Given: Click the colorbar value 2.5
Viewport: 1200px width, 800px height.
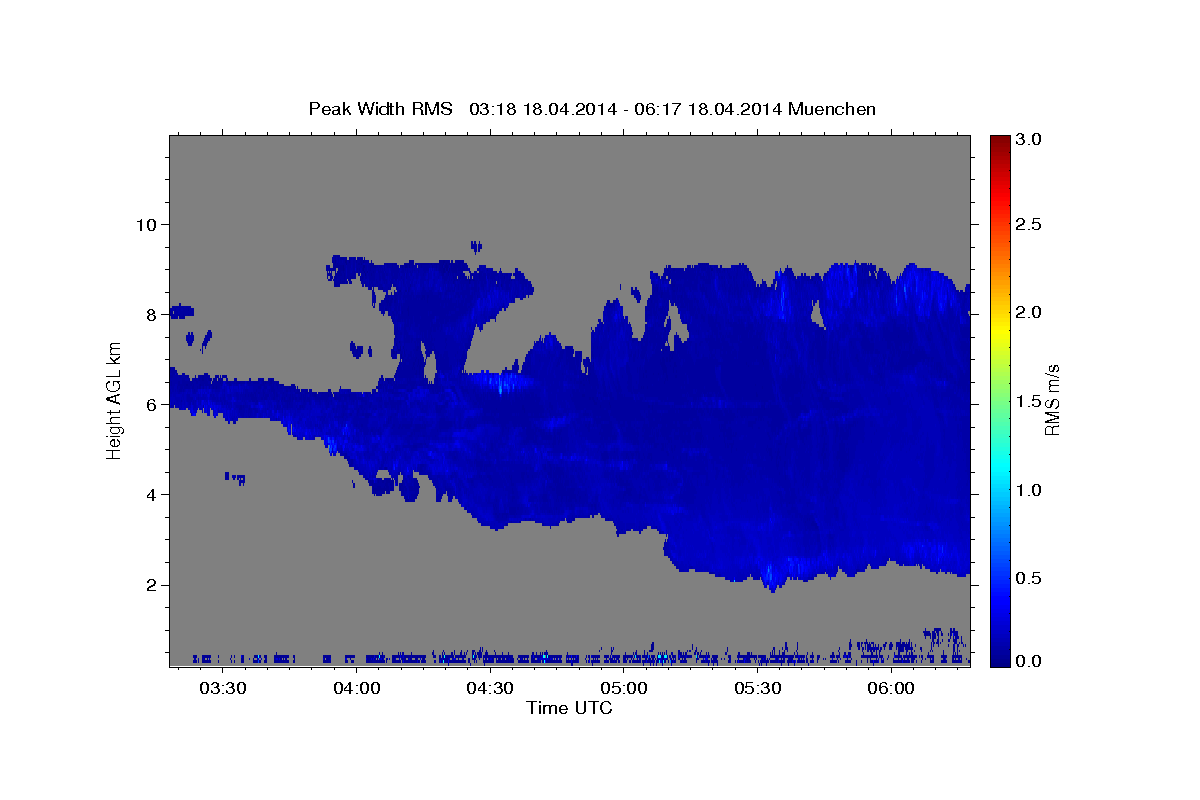Looking at the screenshot, I should point(1029,224).
